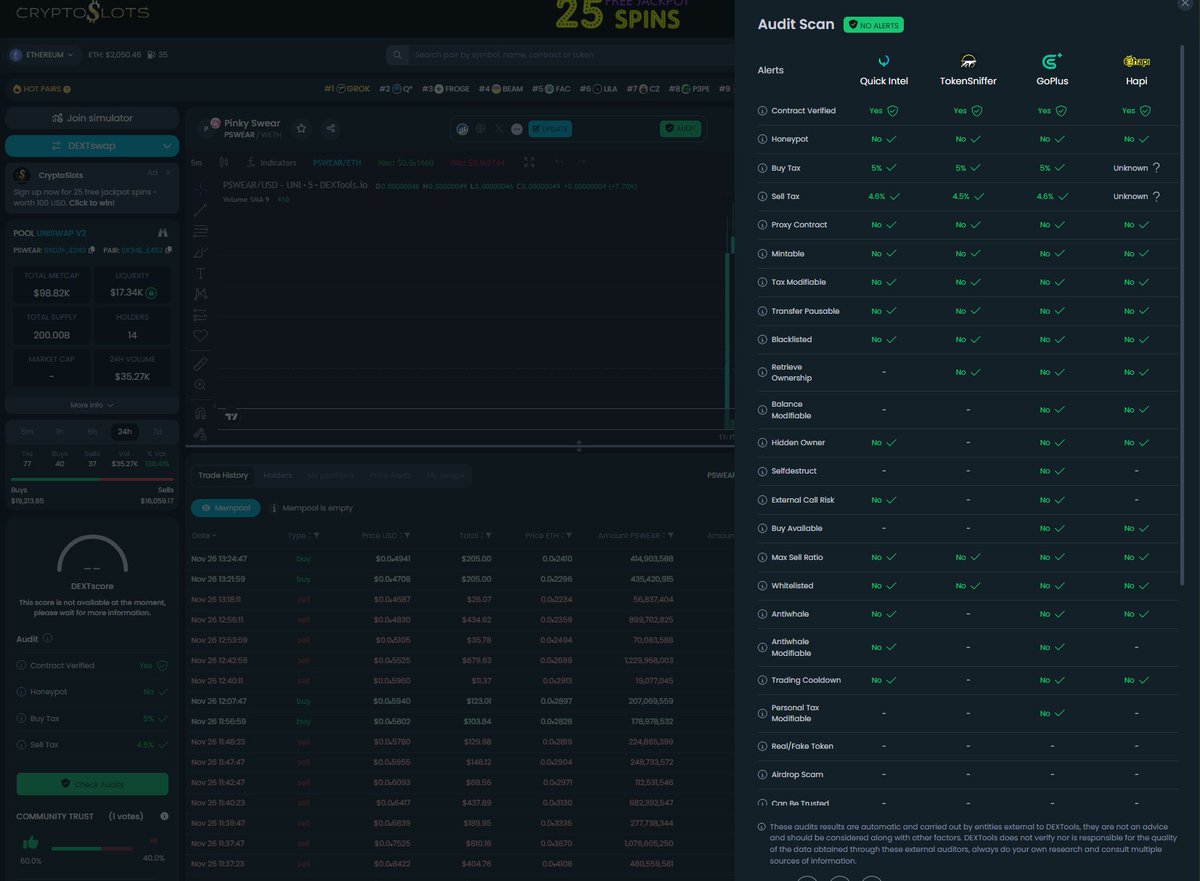The width and height of the screenshot is (1200, 881).
Task: Click the GoPlus auditor logo
Action: (x=1052, y=61)
